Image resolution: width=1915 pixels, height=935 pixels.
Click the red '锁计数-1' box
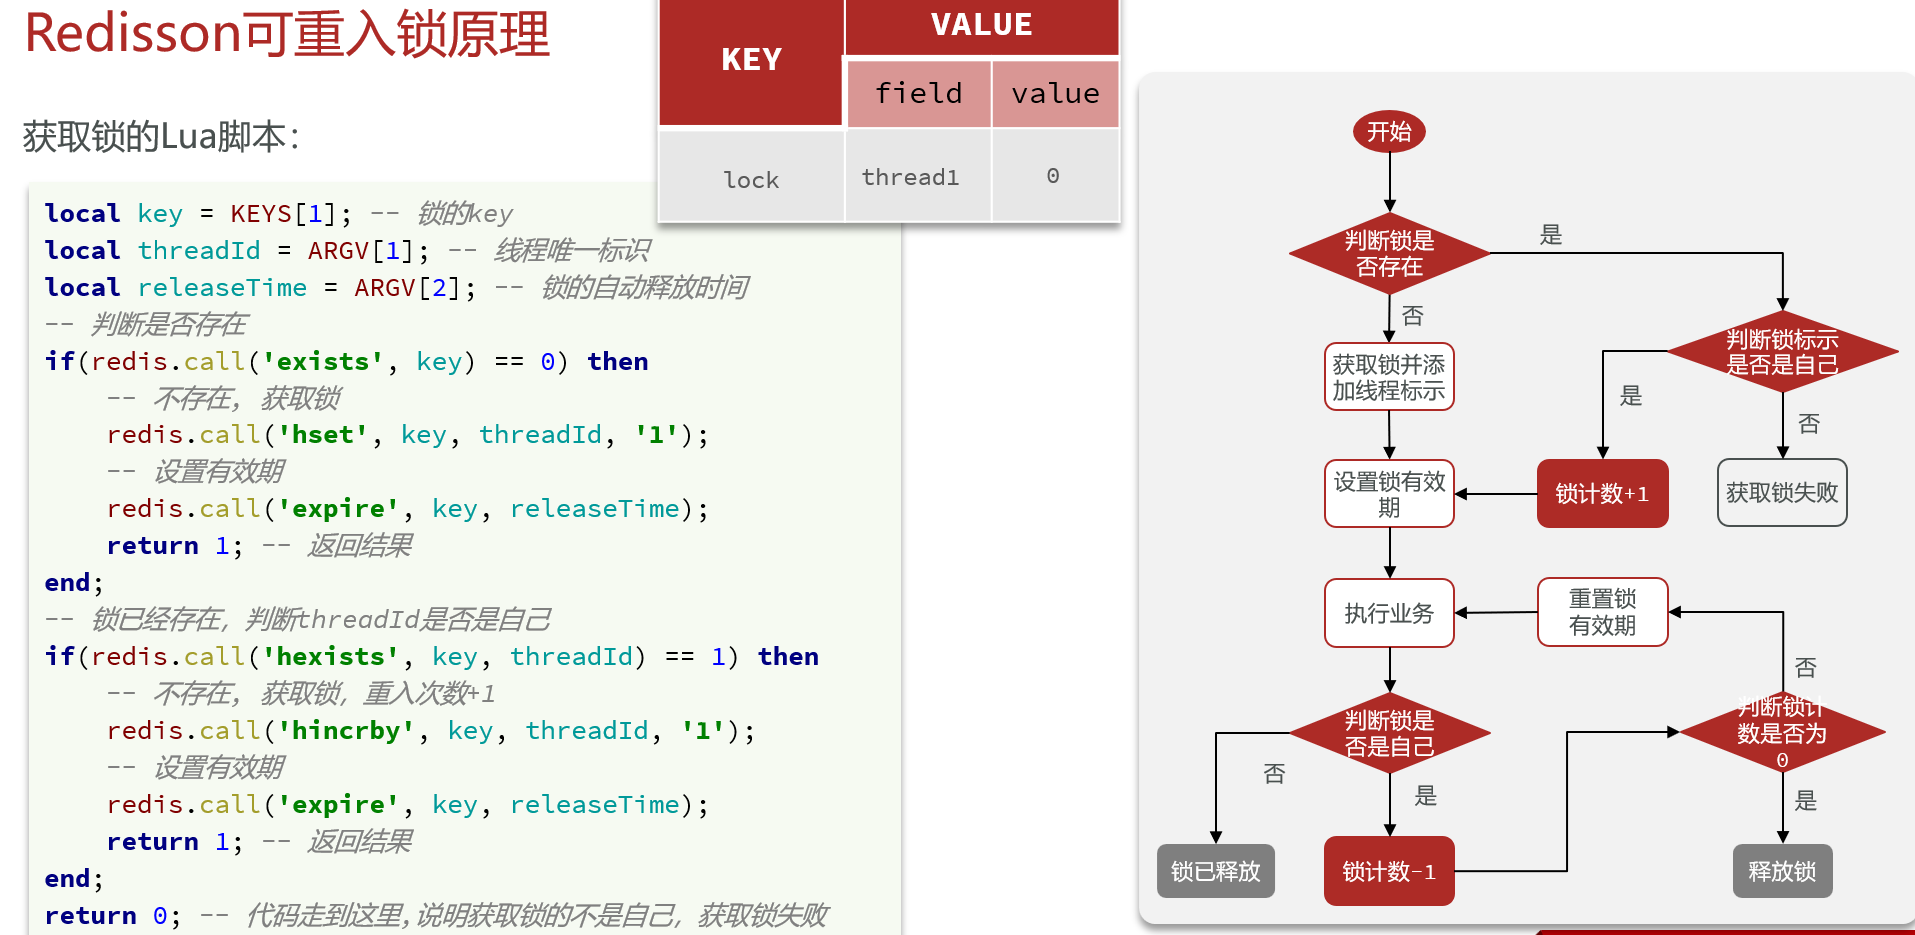point(1389,872)
